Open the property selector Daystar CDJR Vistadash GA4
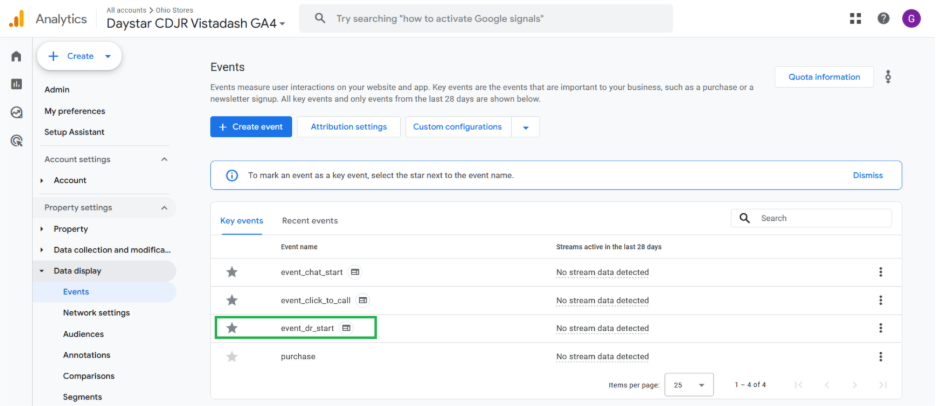The height and width of the screenshot is (406, 936). click(196, 24)
